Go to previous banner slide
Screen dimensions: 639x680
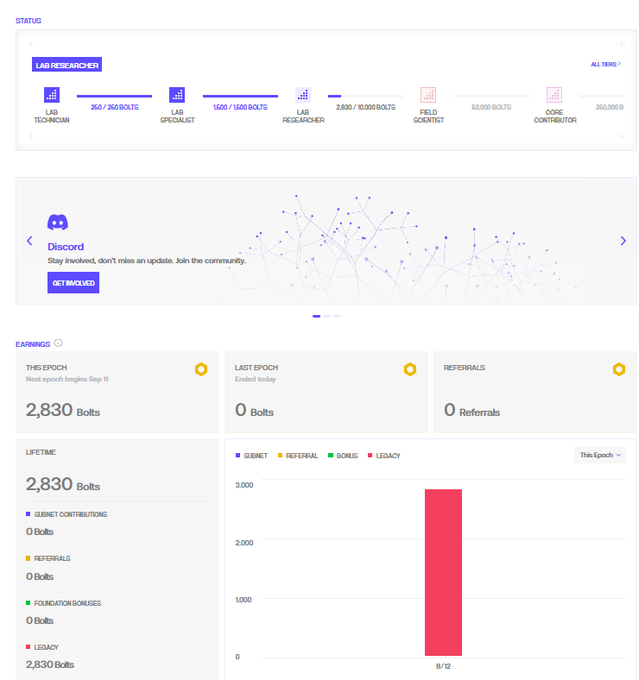coord(29,241)
